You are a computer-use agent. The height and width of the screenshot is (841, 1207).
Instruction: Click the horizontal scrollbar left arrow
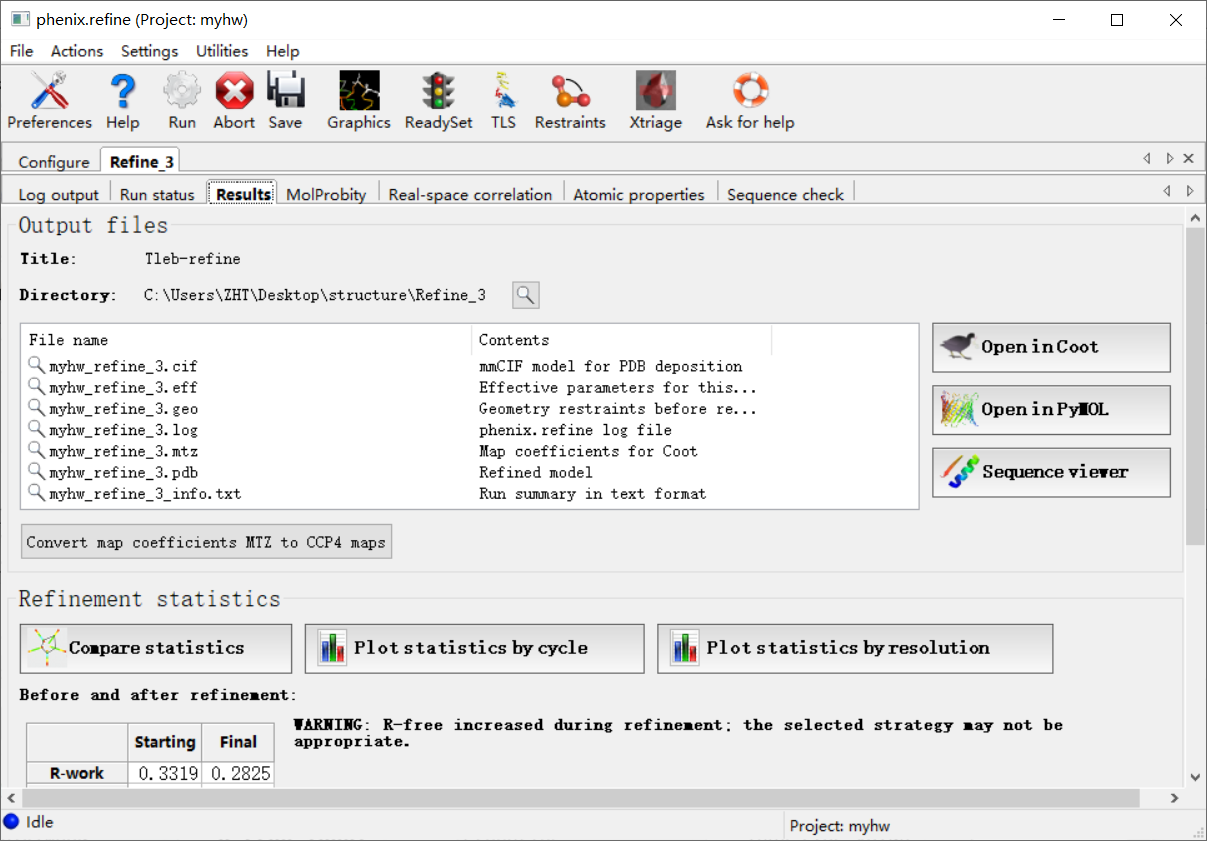(x=11, y=798)
